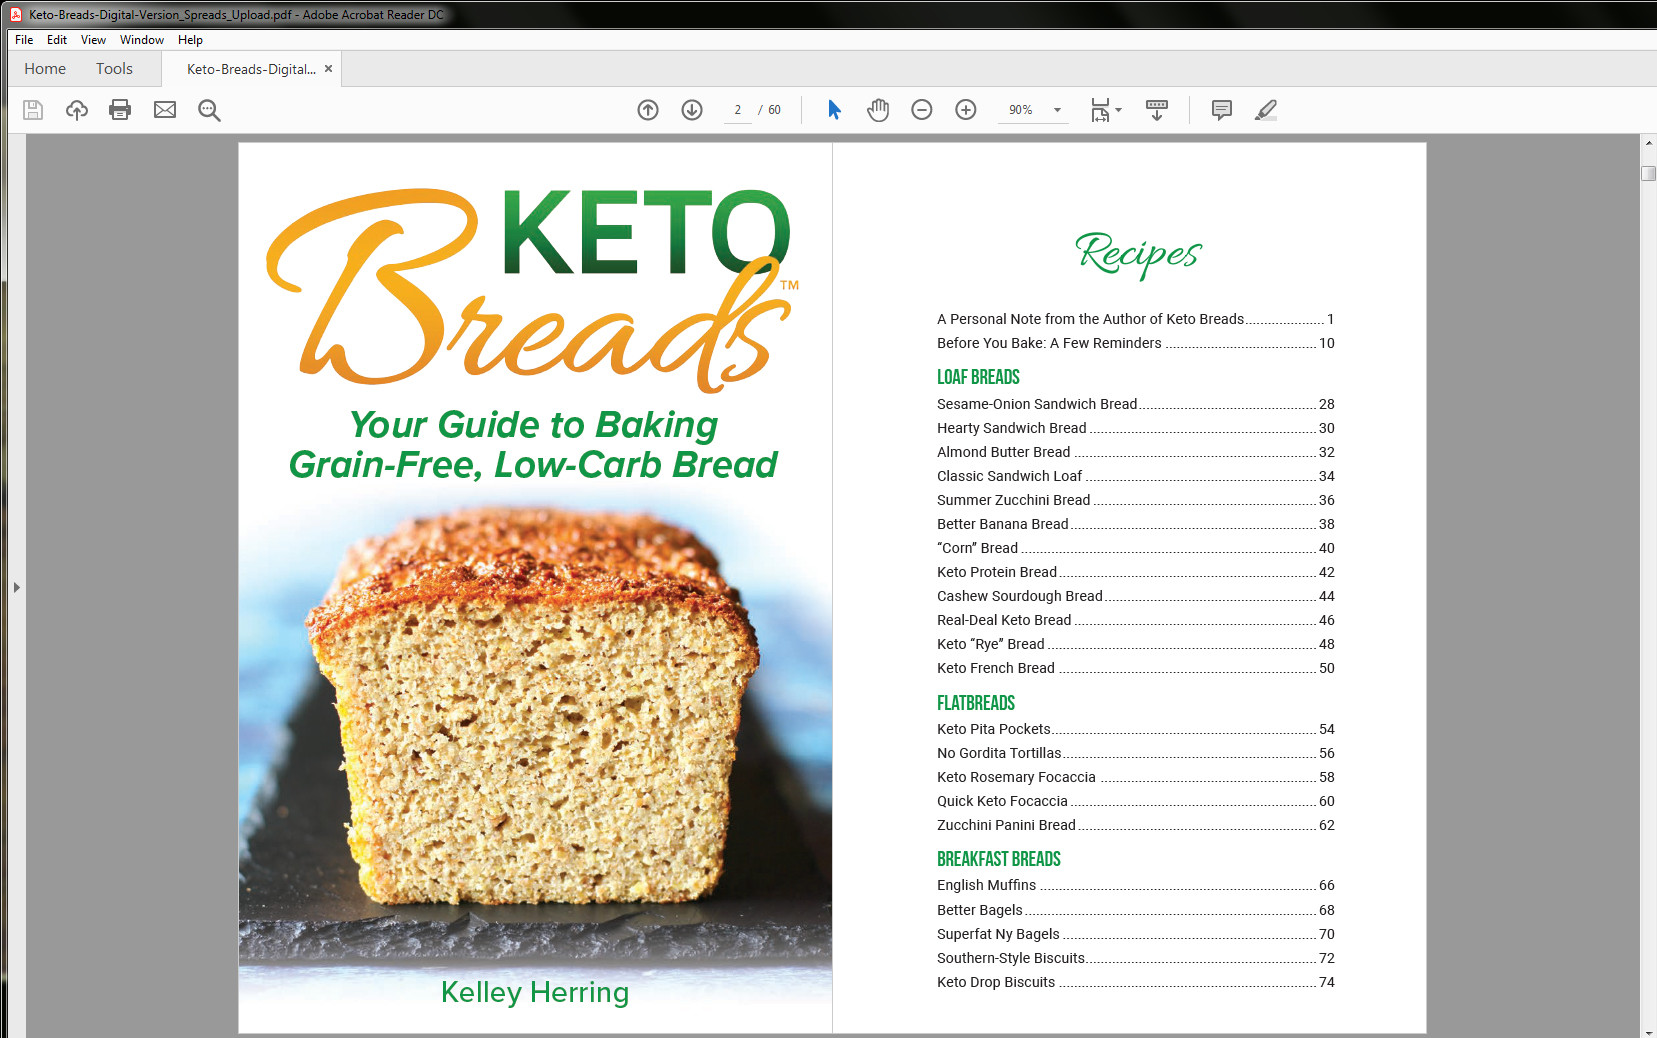1657x1038 pixels.
Task: Open the View menu
Action: pos(93,40)
